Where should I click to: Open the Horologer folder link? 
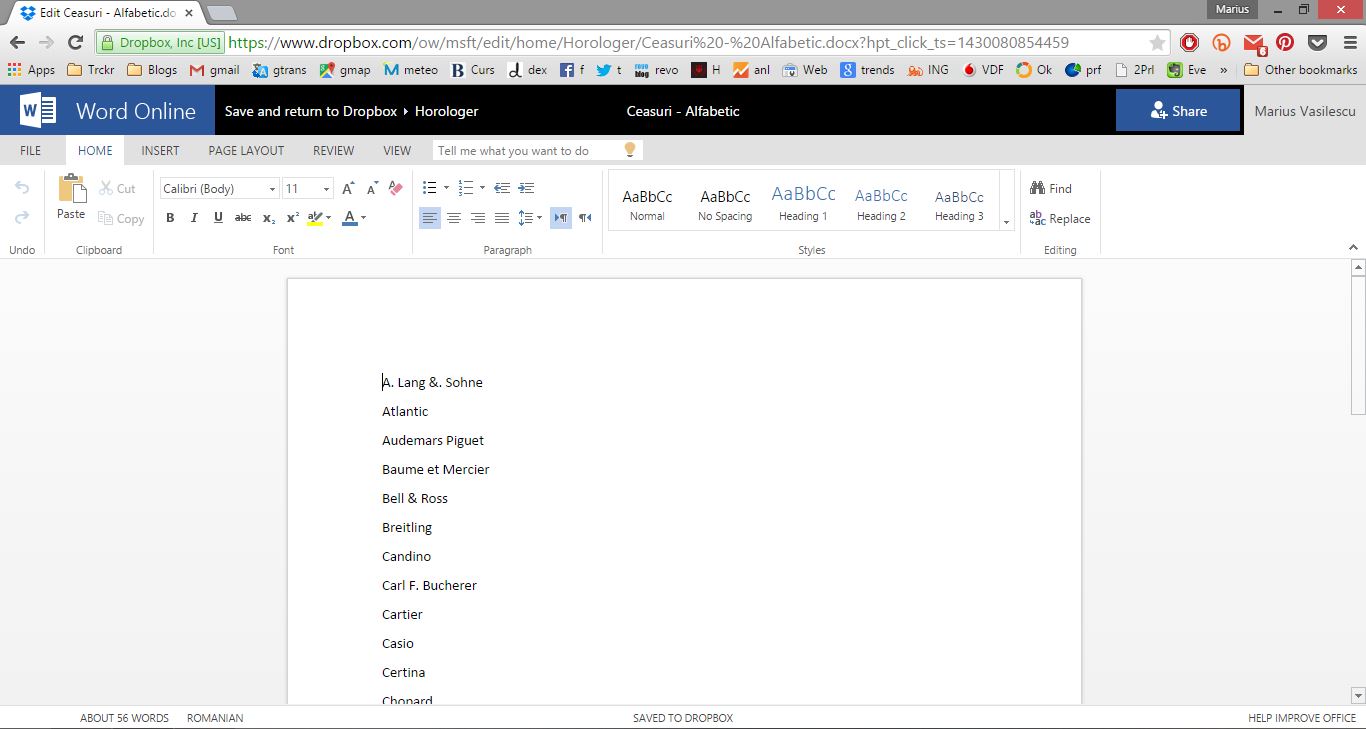[x=446, y=111]
